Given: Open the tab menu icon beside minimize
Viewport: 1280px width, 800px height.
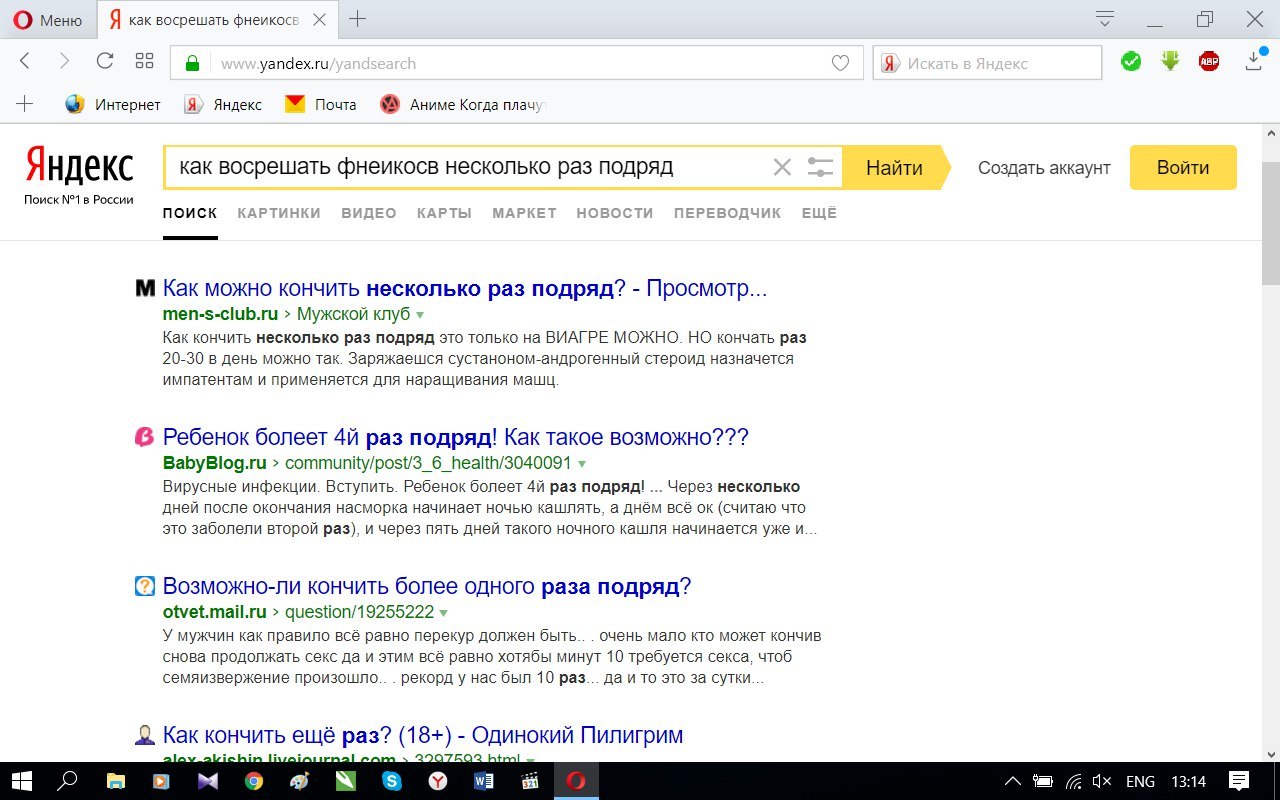Looking at the screenshot, I should 1105,19.
